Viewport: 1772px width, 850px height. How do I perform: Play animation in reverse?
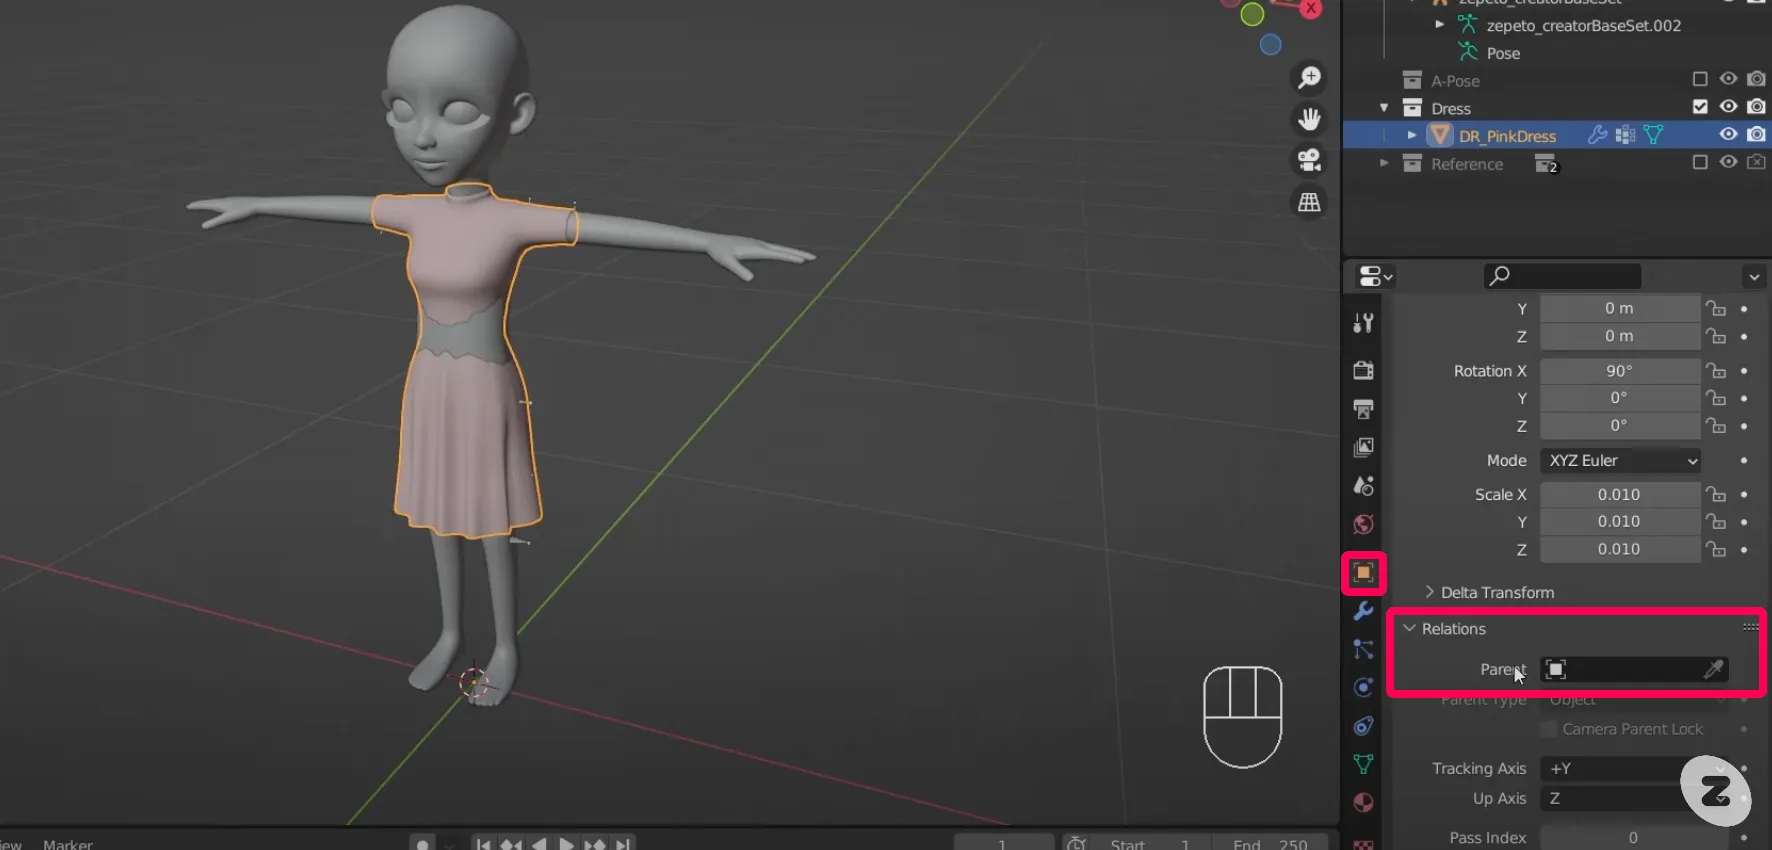pyautogui.click(x=539, y=844)
